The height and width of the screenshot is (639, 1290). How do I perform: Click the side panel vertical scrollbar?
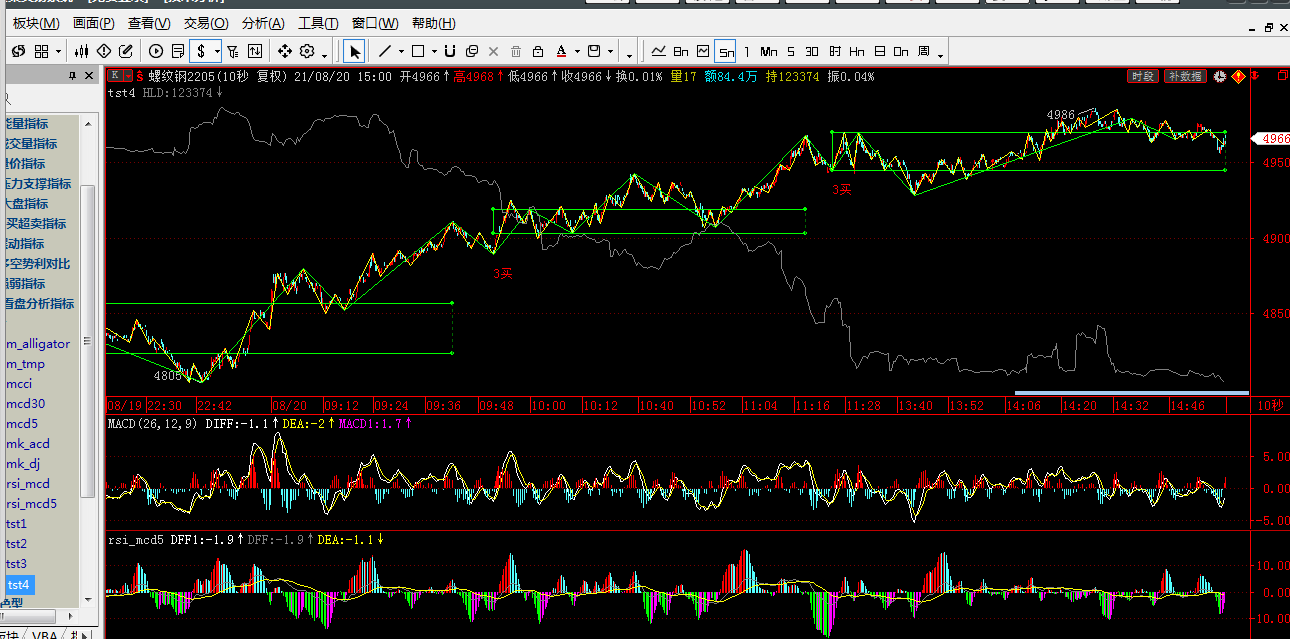(x=88, y=340)
